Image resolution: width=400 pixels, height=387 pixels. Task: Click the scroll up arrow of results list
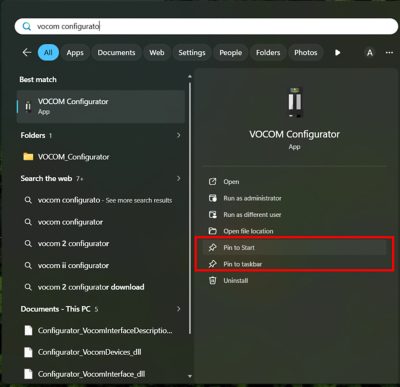[x=190, y=77]
